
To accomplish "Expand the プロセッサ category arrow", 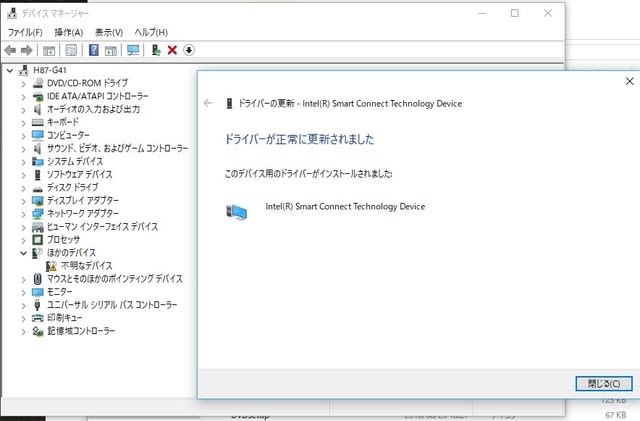I will tap(23, 241).
